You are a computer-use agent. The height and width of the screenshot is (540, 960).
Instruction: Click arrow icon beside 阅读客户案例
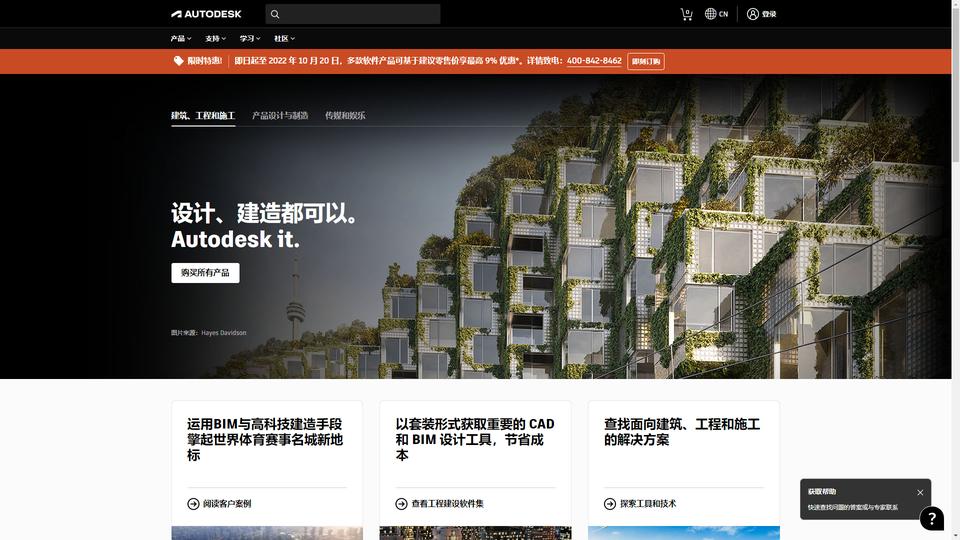pos(193,504)
